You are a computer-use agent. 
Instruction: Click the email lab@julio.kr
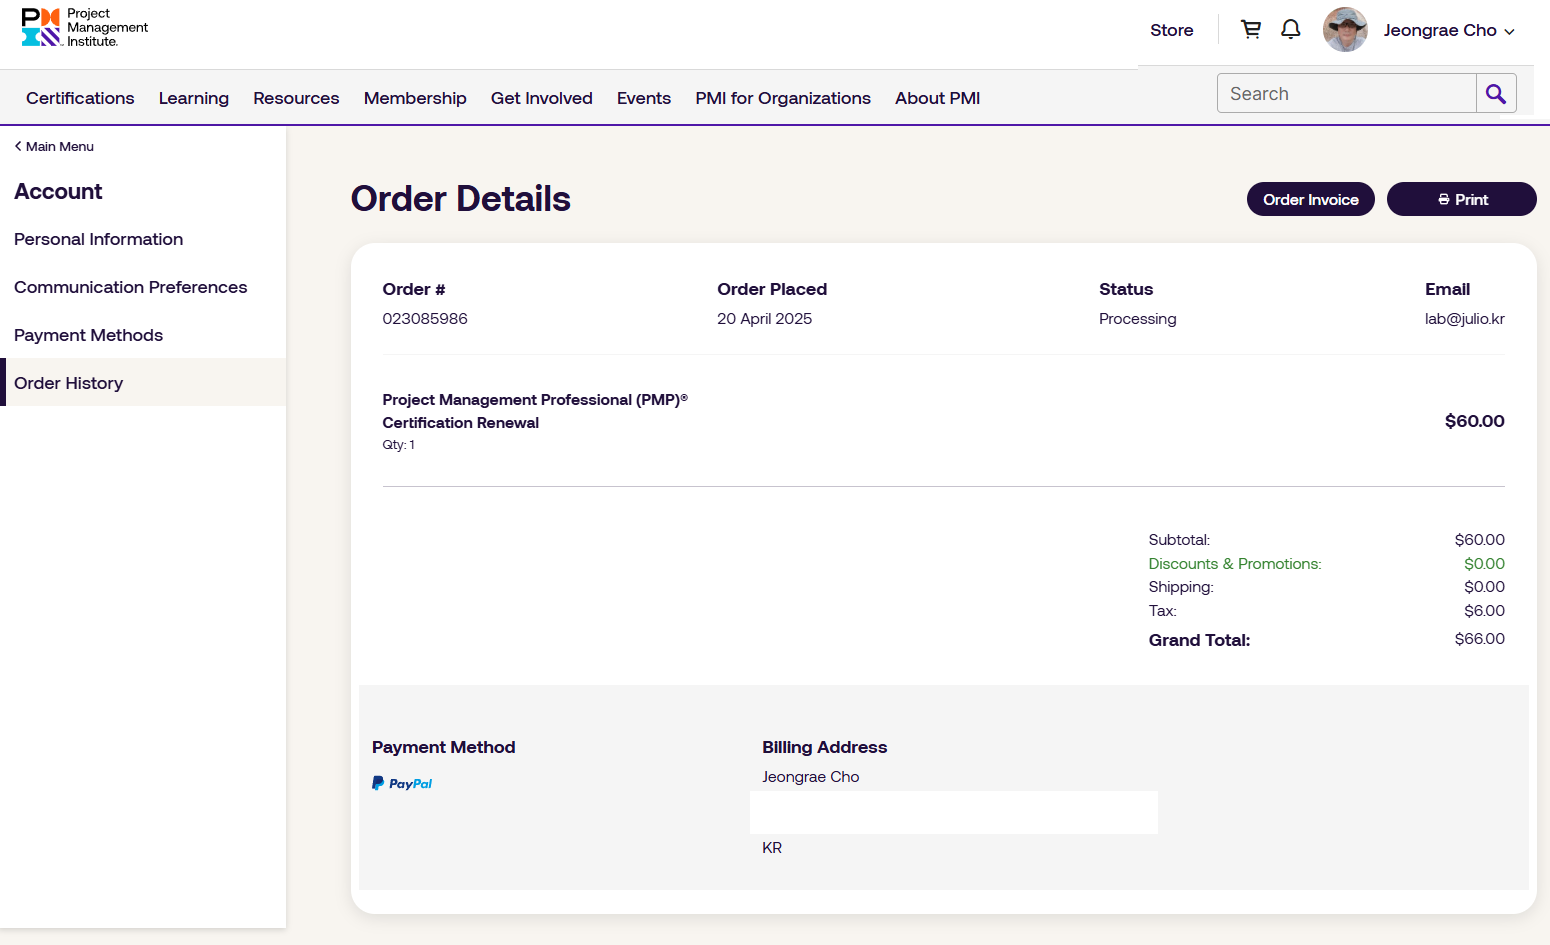[x=1465, y=319]
